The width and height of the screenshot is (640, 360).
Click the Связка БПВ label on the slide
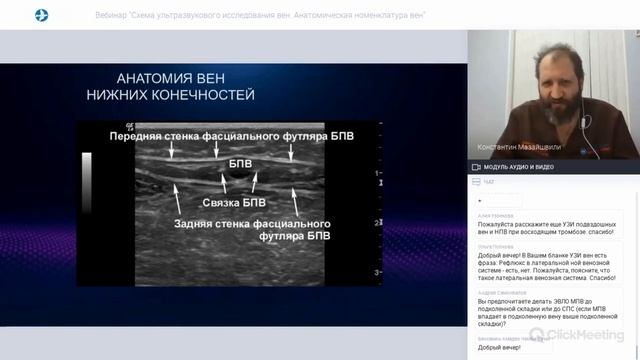point(234,202)
